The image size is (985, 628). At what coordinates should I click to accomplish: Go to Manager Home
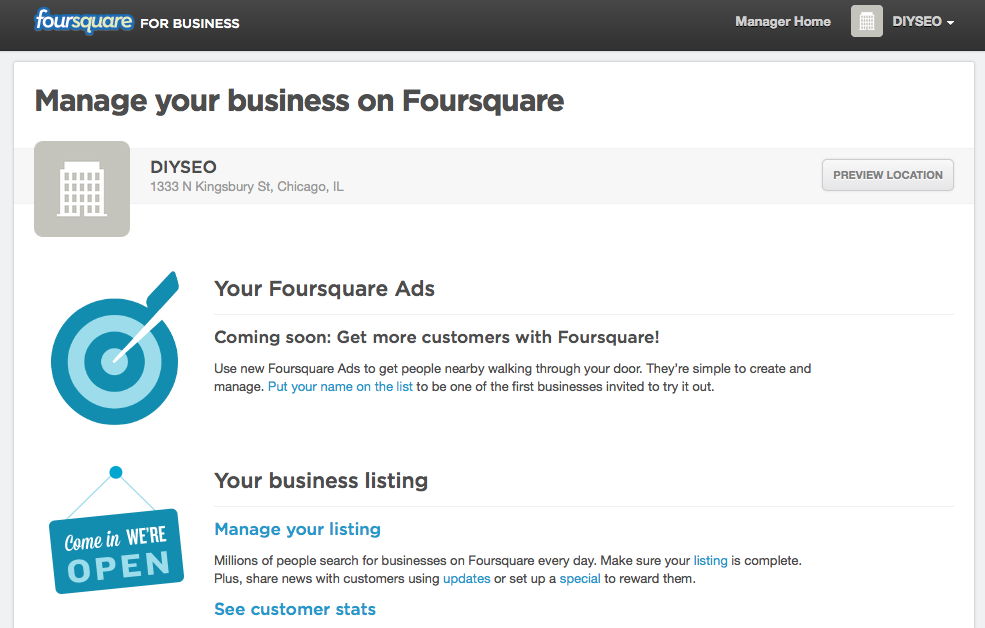click(782, 21)
